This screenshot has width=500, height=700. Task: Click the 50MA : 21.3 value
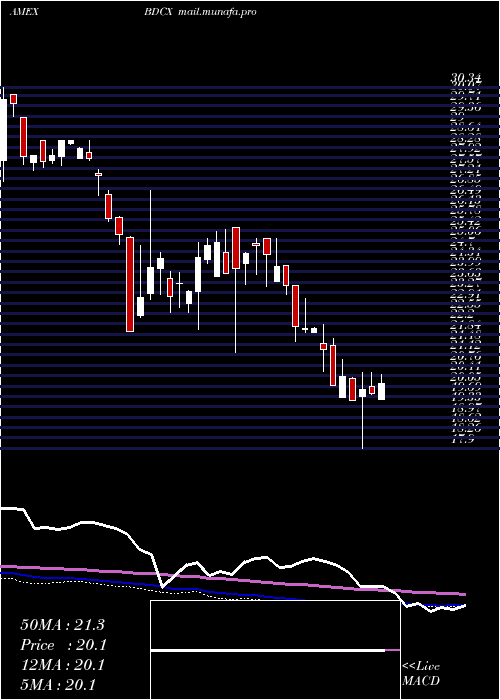click(62, 625)
